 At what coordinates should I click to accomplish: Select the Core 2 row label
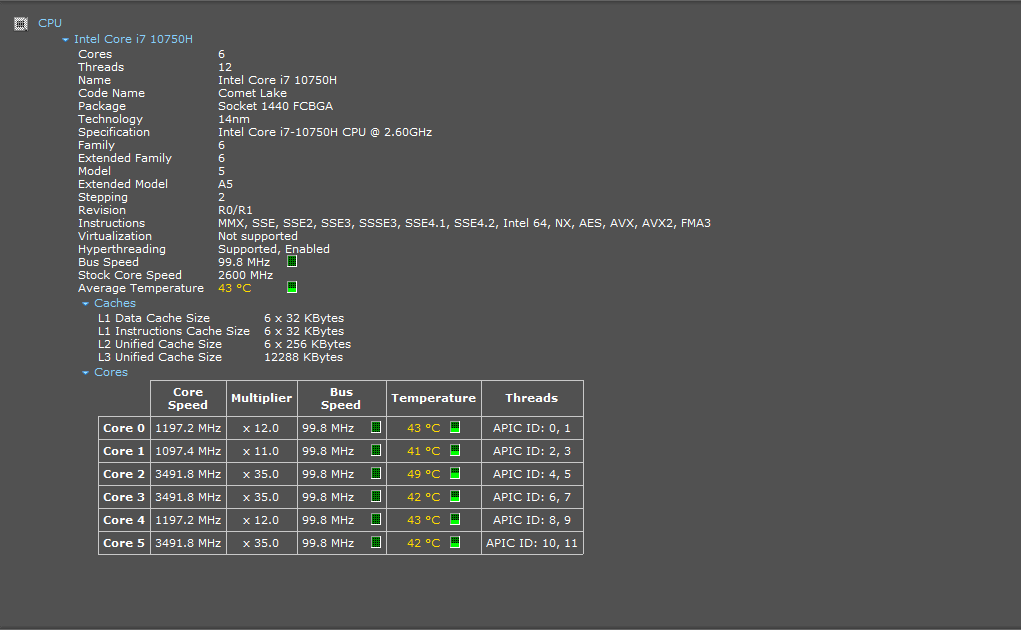click(124, 474)
